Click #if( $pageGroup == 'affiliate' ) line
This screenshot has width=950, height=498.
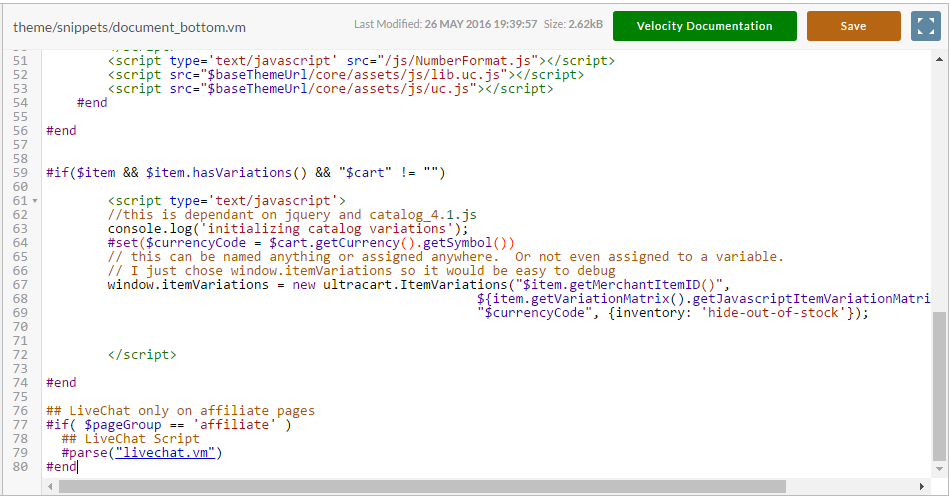168,425
